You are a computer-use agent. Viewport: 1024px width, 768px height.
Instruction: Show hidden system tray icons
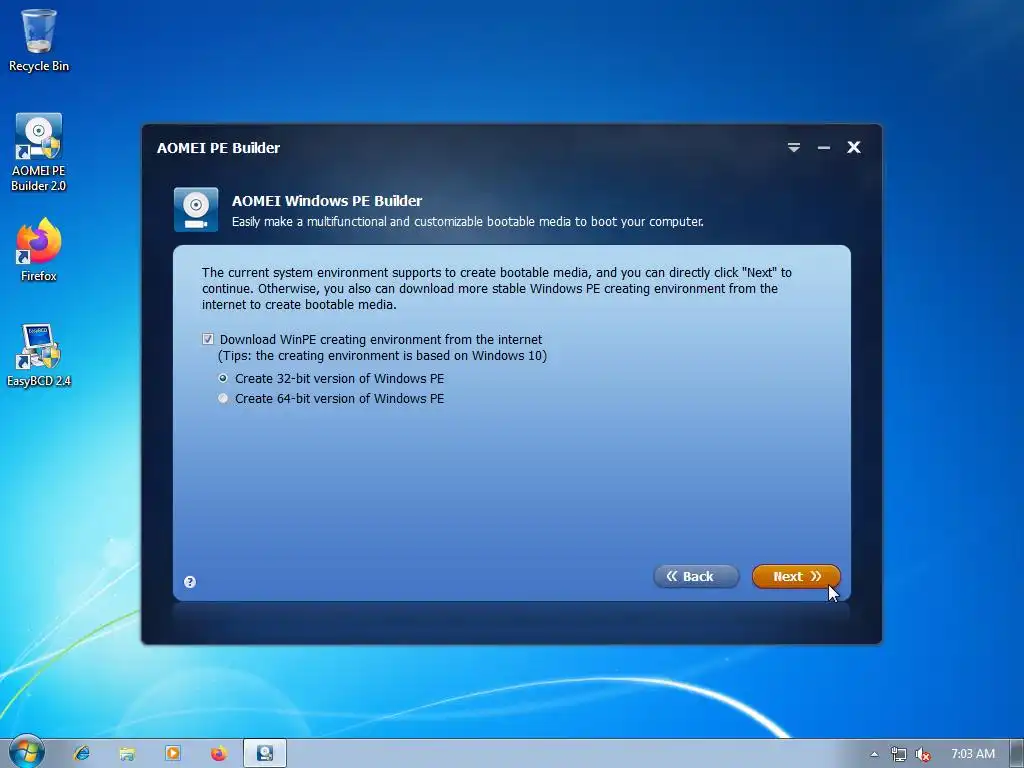(x=874, y=754)
